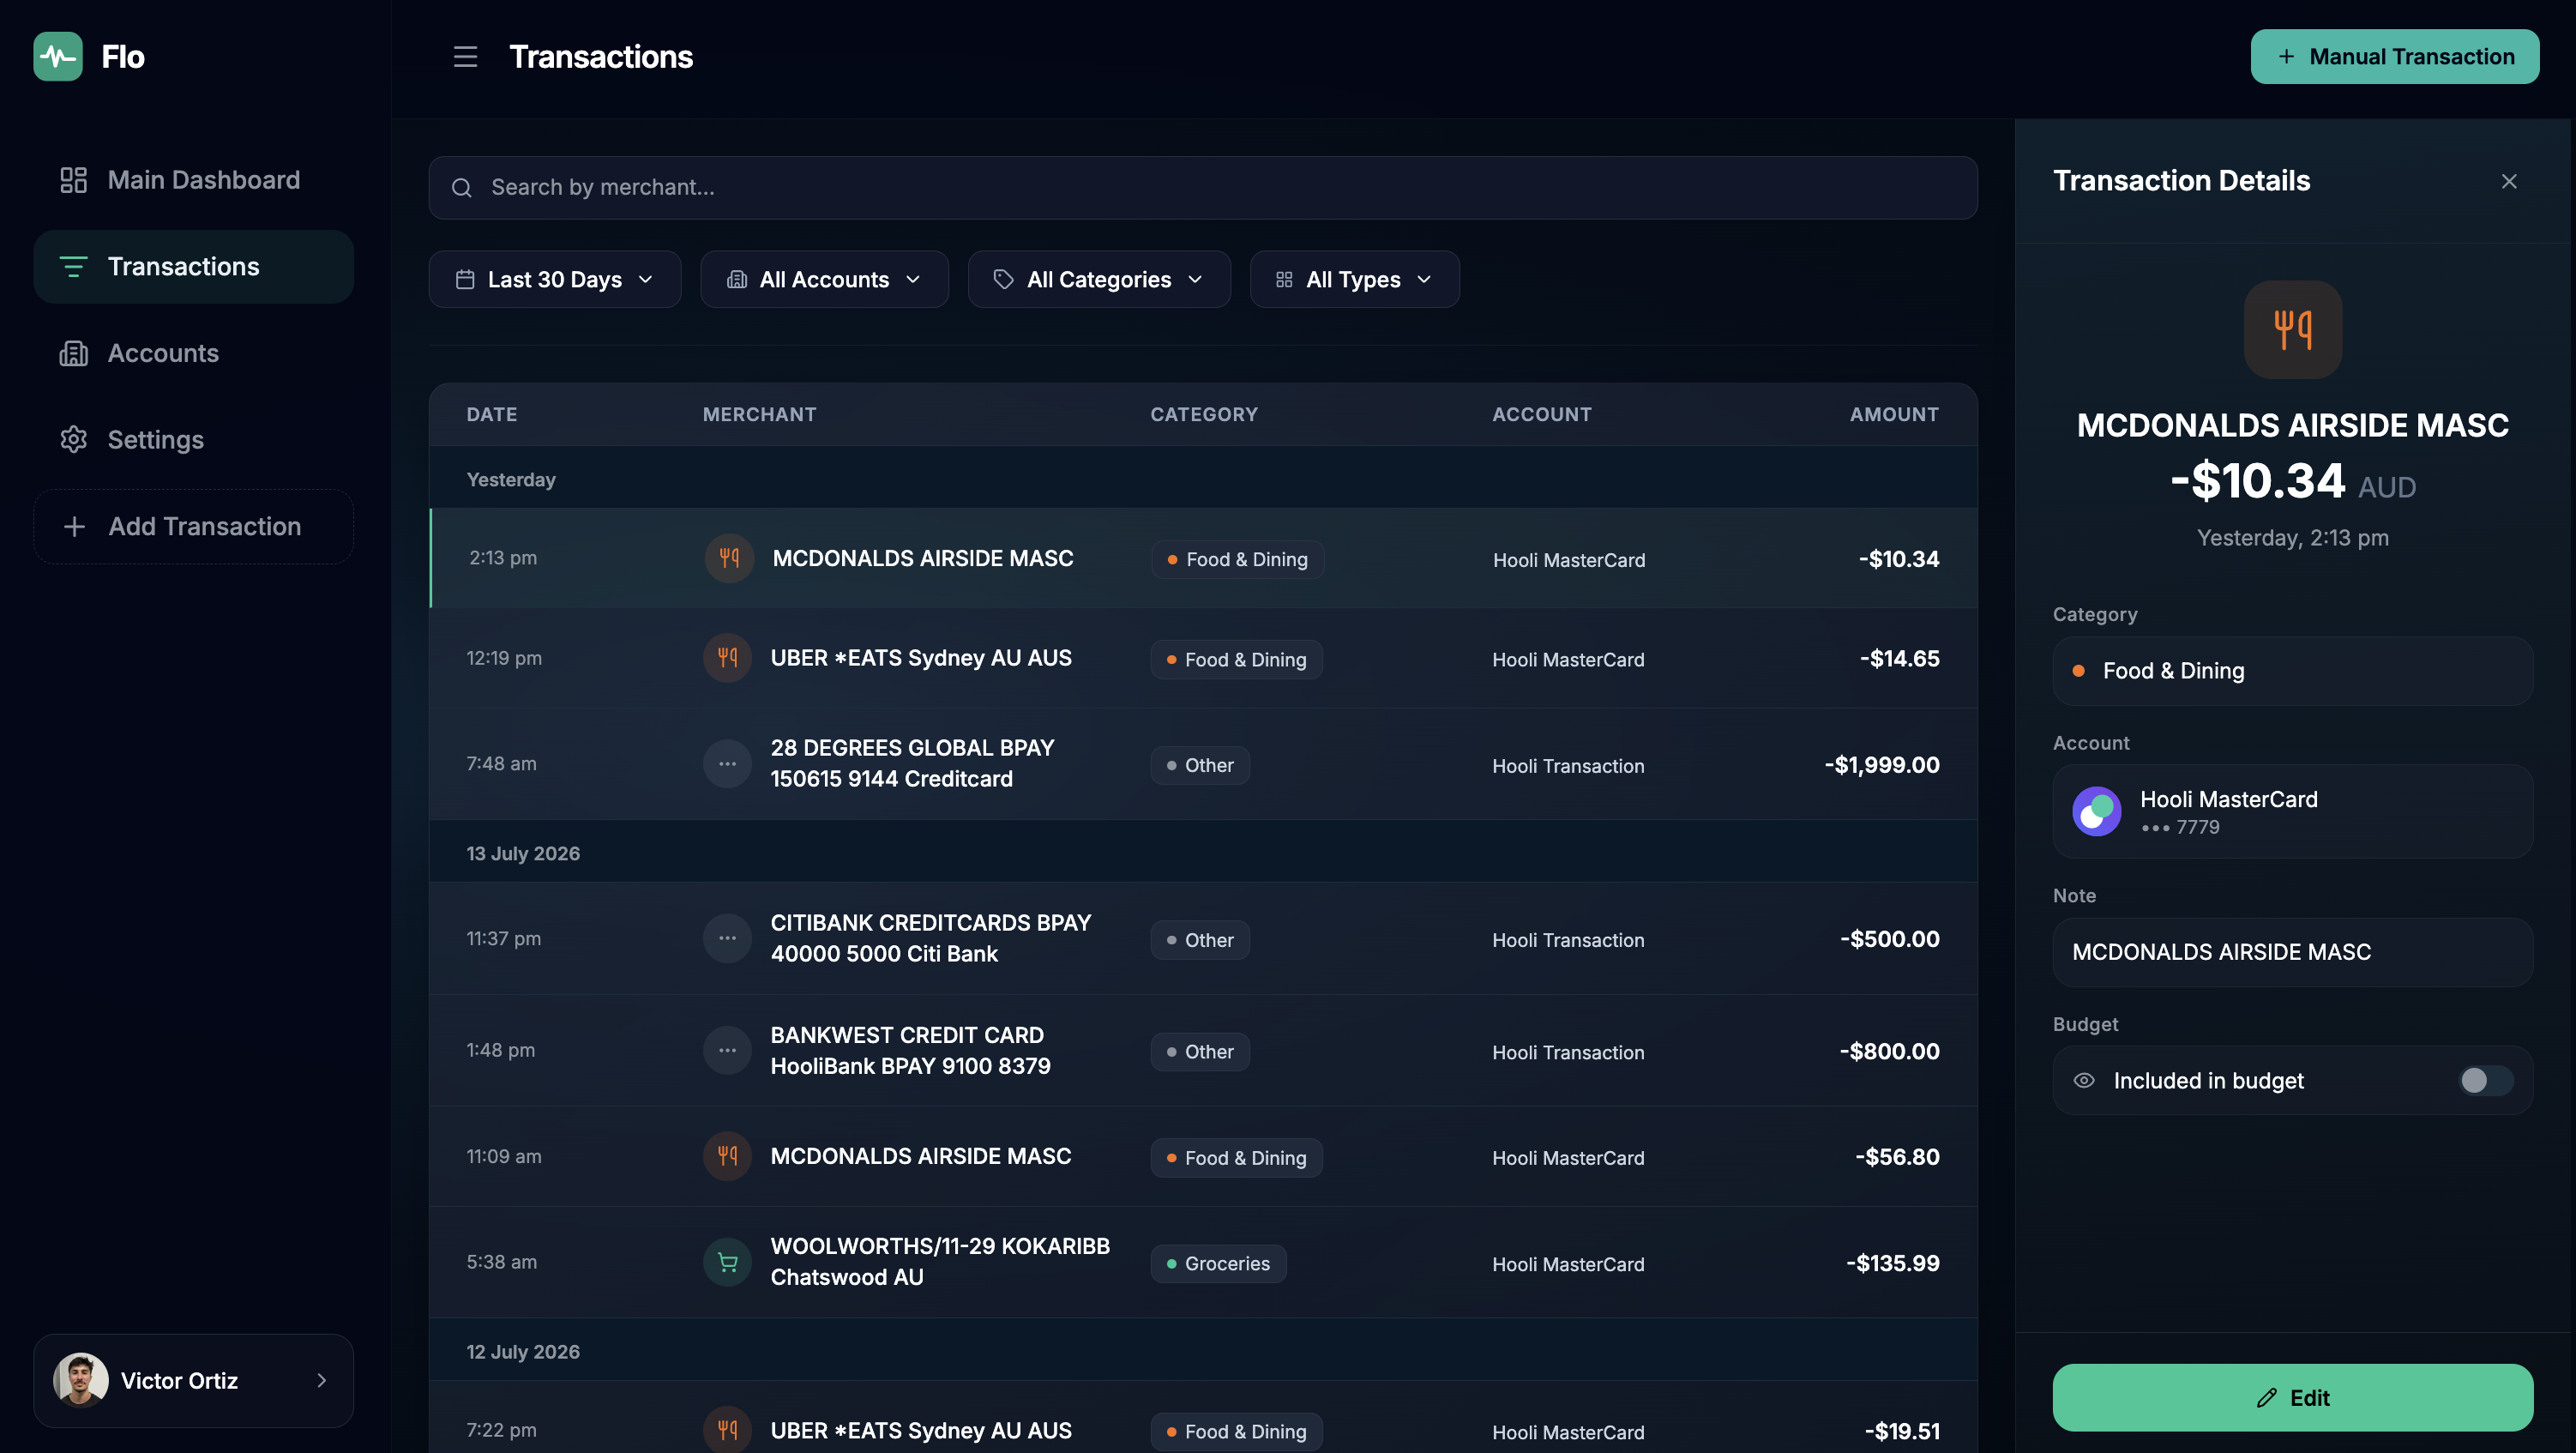The width and height of the screenshot is (2576, 1453).
Task: Click the cart icon for Woolworths transaction
Action: tap(727, 1262)
